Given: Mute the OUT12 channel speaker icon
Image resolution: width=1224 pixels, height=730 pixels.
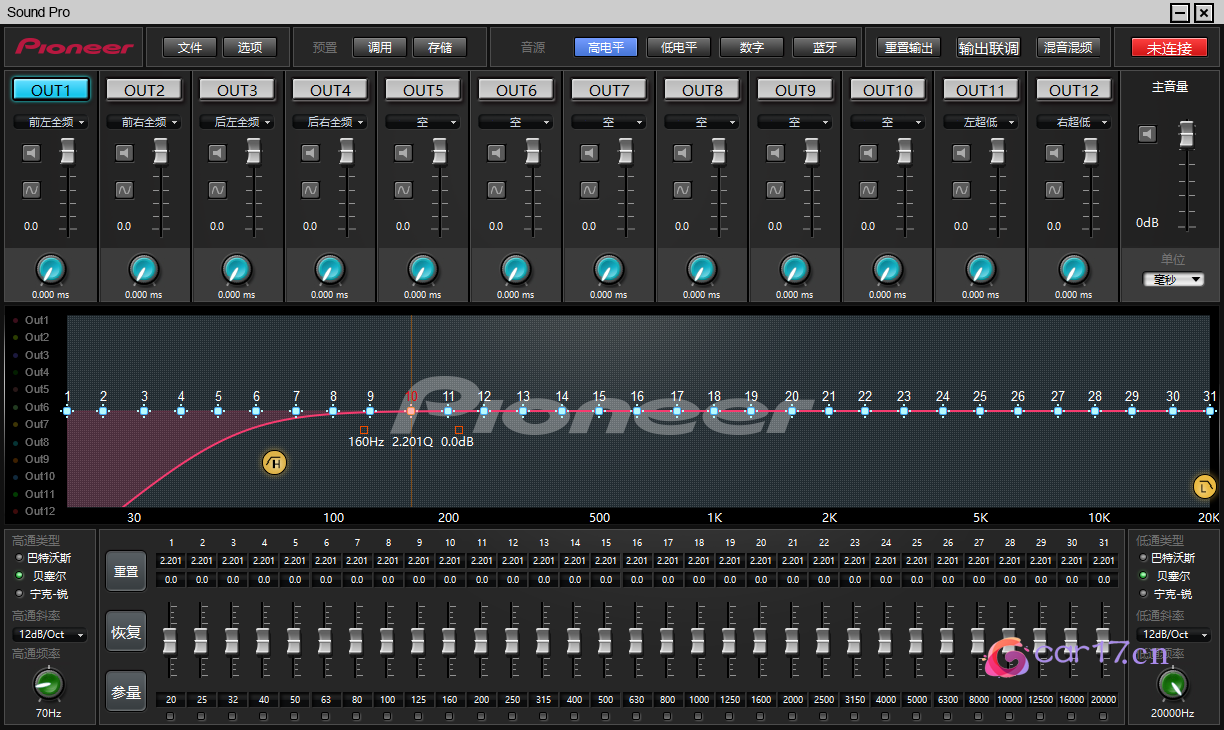Looking at the screenshot, I should point(1054,153).
